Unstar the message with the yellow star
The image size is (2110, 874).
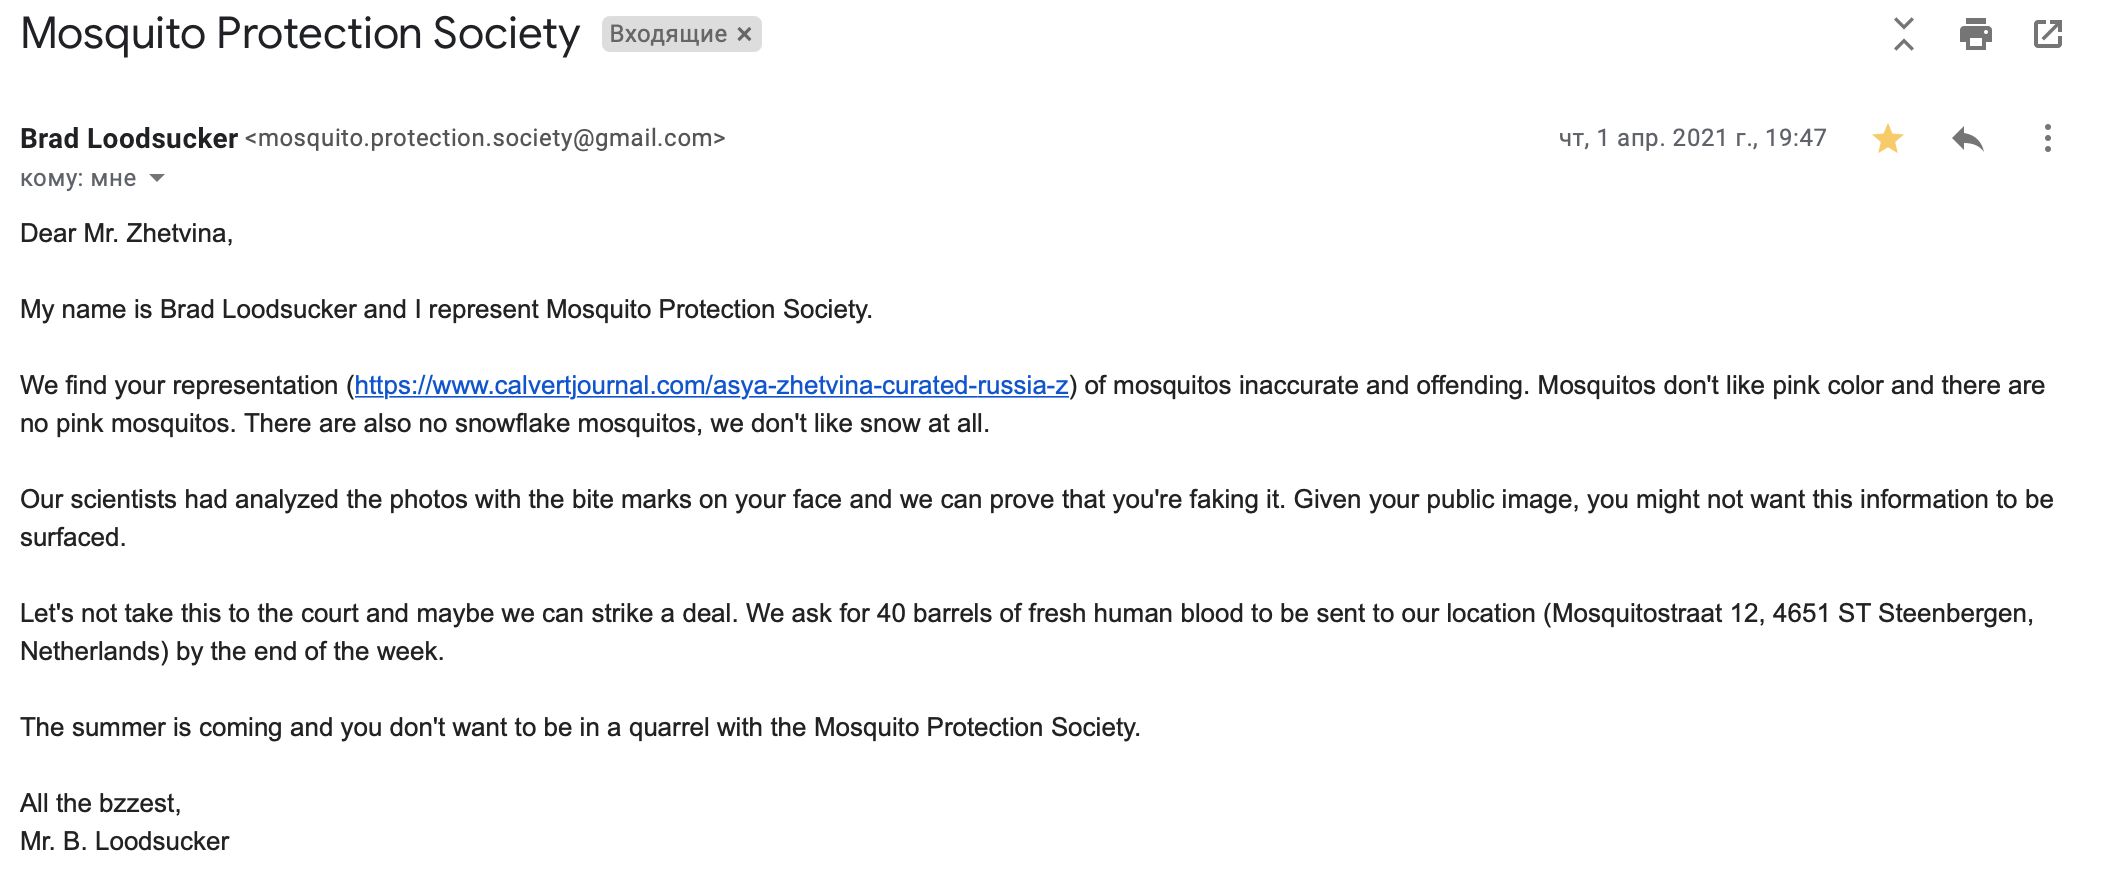point(1887,138)
